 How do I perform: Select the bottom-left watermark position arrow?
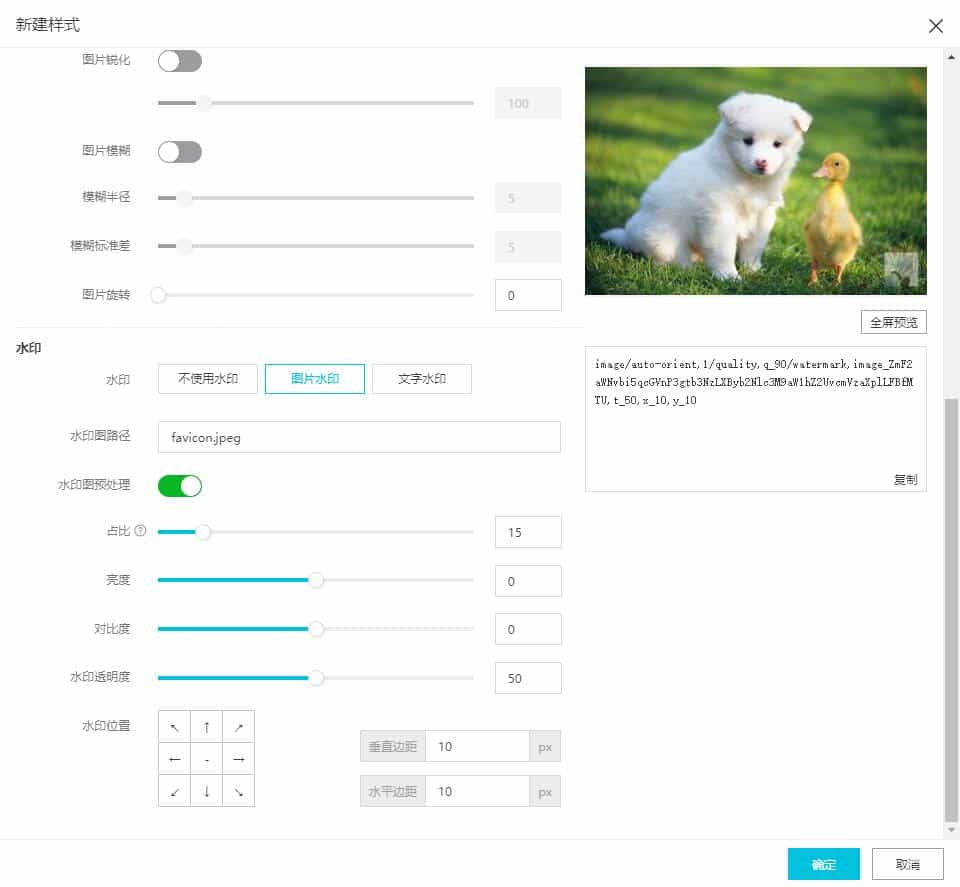pyautogui.click(x=175, y=790)
